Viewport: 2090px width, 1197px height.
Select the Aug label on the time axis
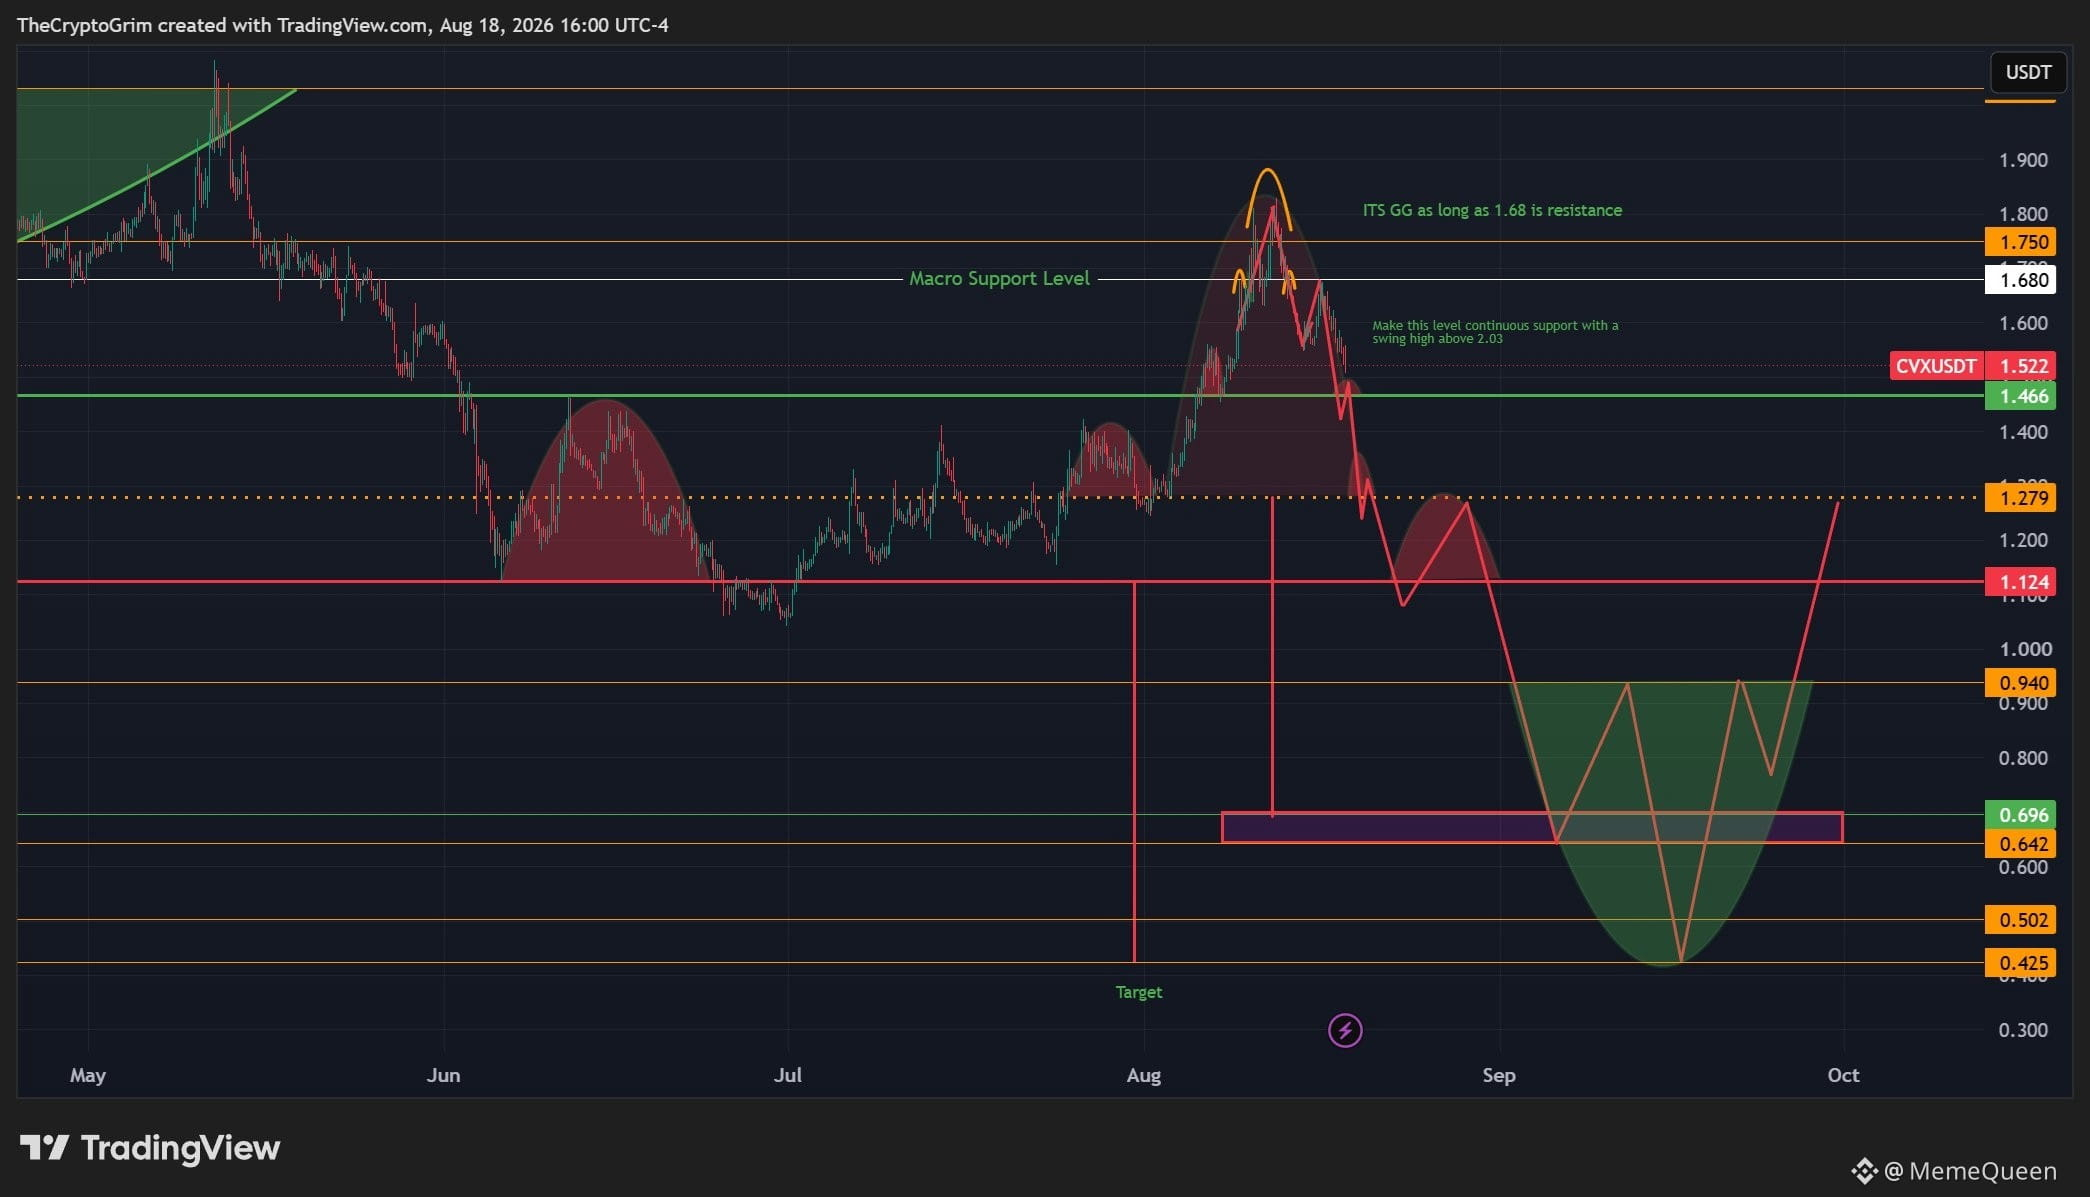1143,1076
